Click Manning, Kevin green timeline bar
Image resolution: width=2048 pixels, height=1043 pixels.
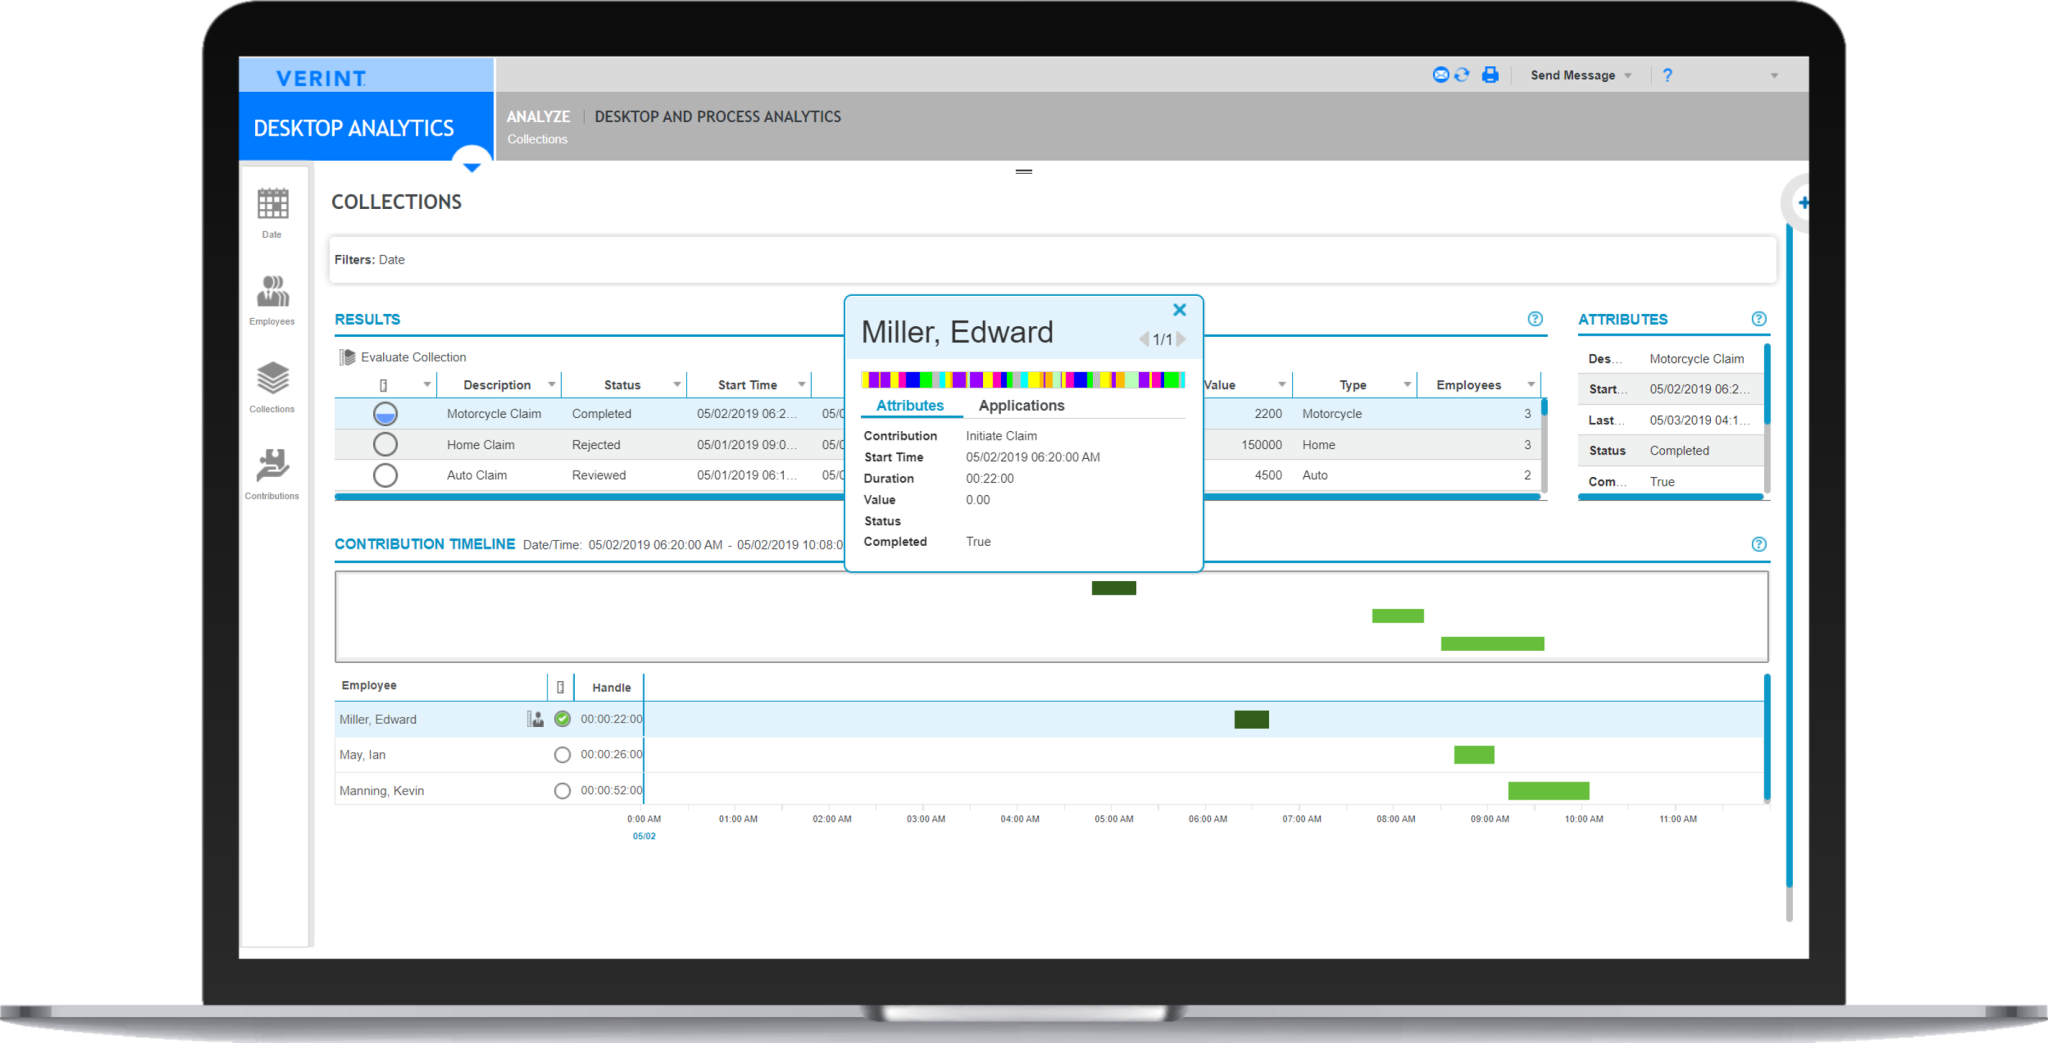pos(1548,791)
